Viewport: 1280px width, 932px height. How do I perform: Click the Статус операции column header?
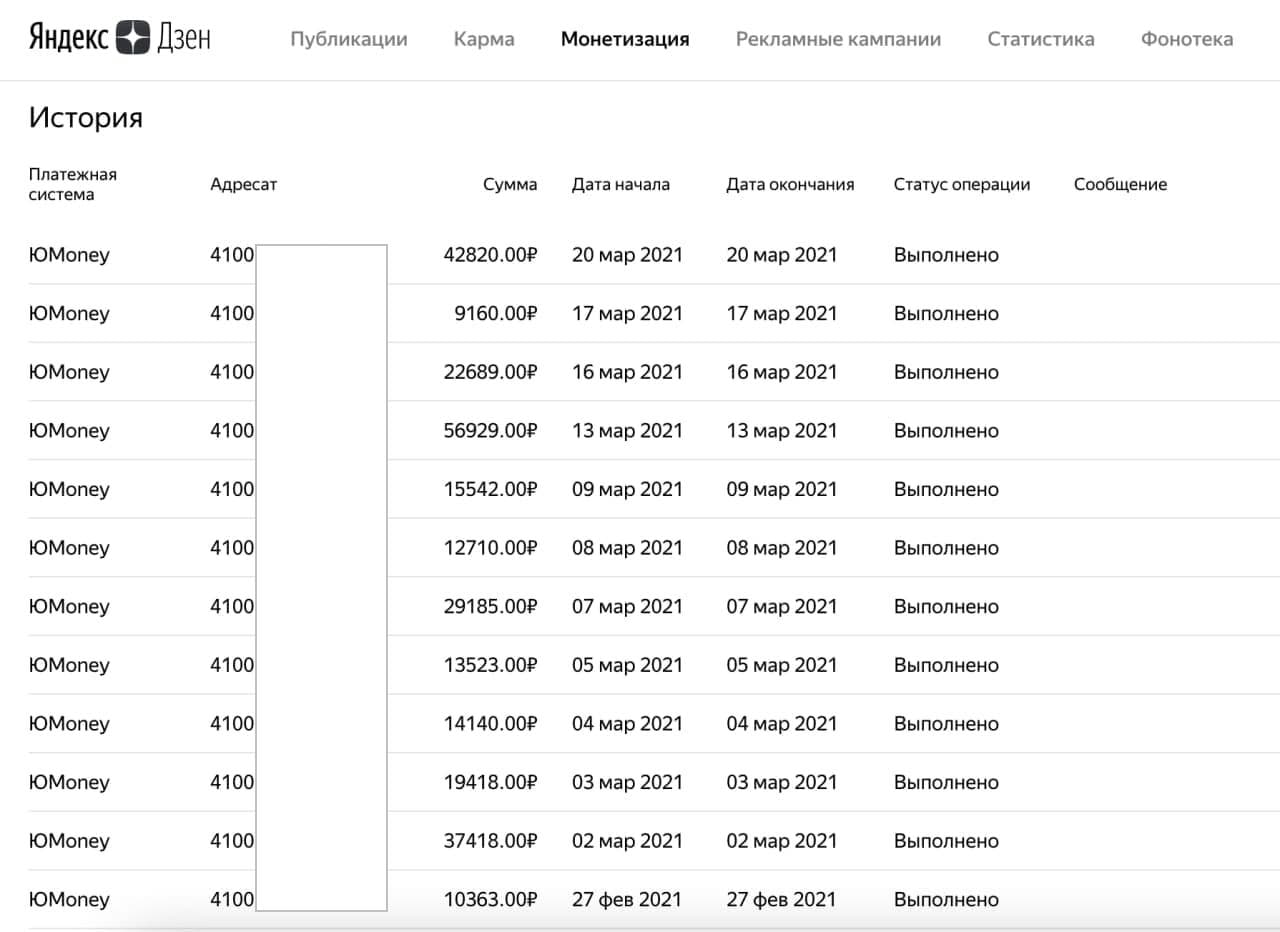point(962,184)
